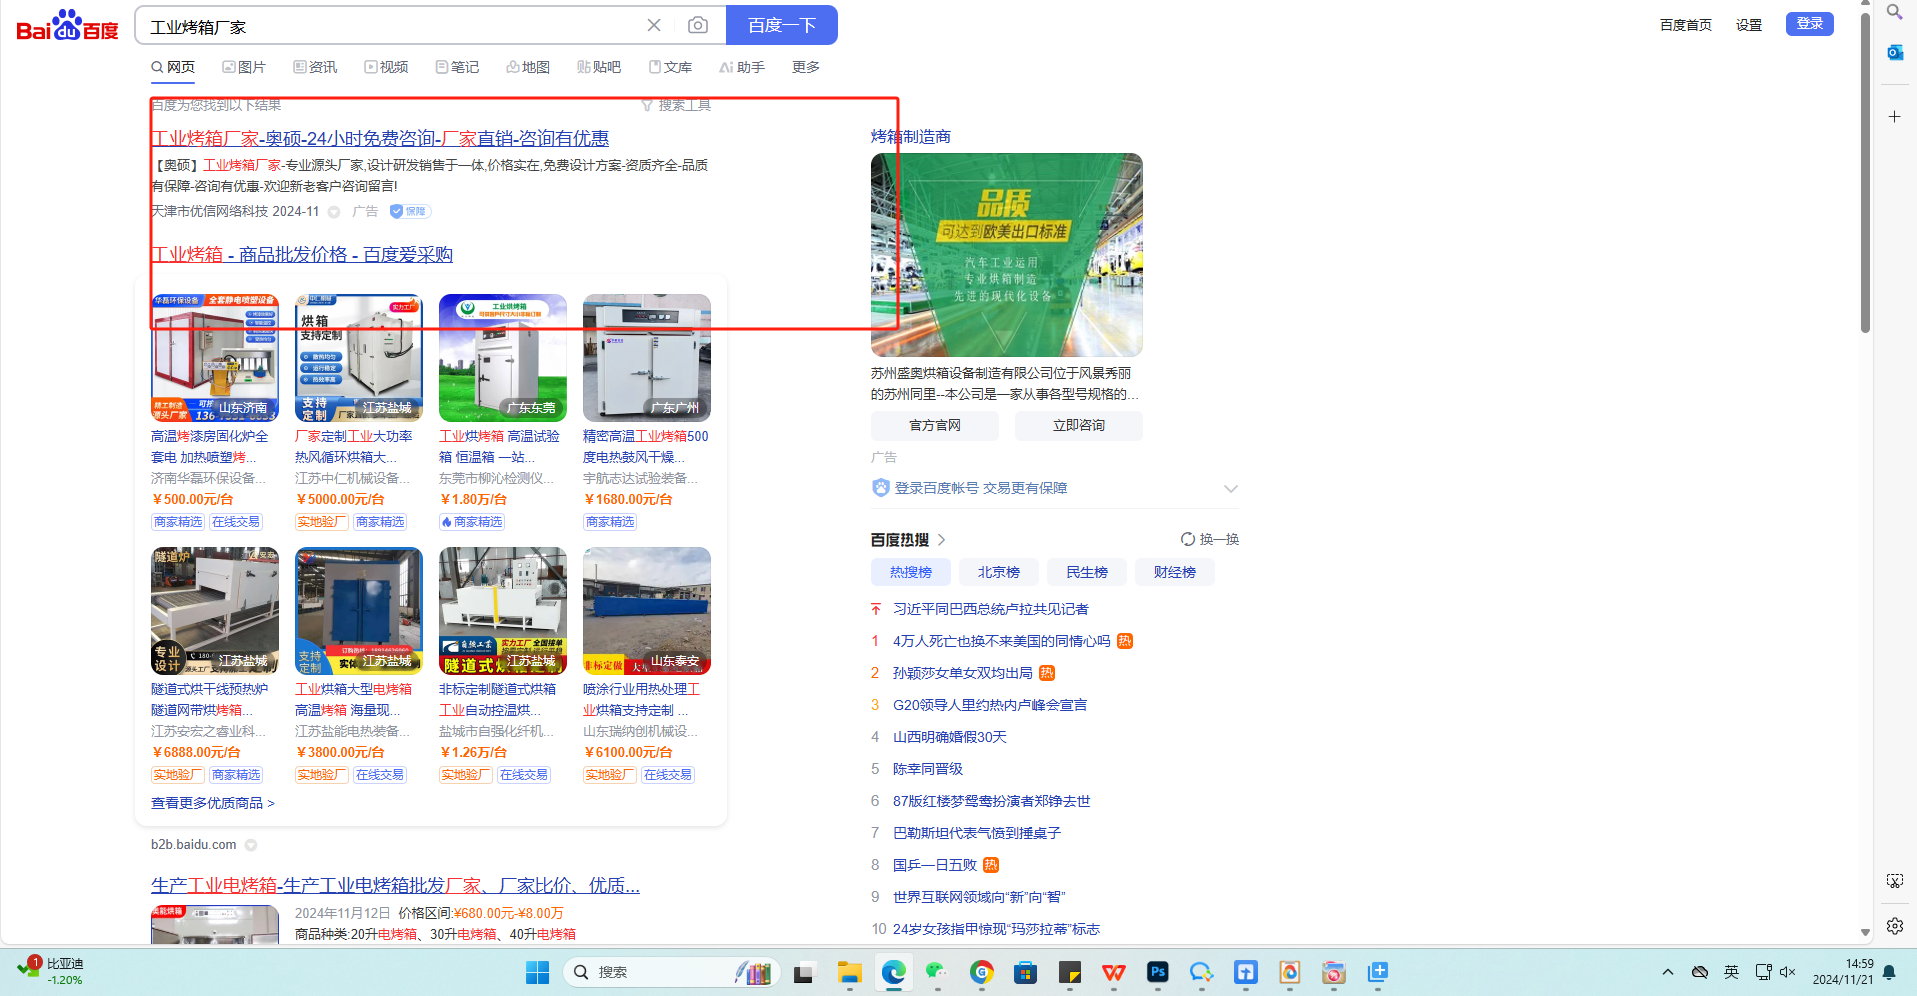Click the notification bell in the system tray
Screen dimensions: 1917x996
tap(1889, 972)
